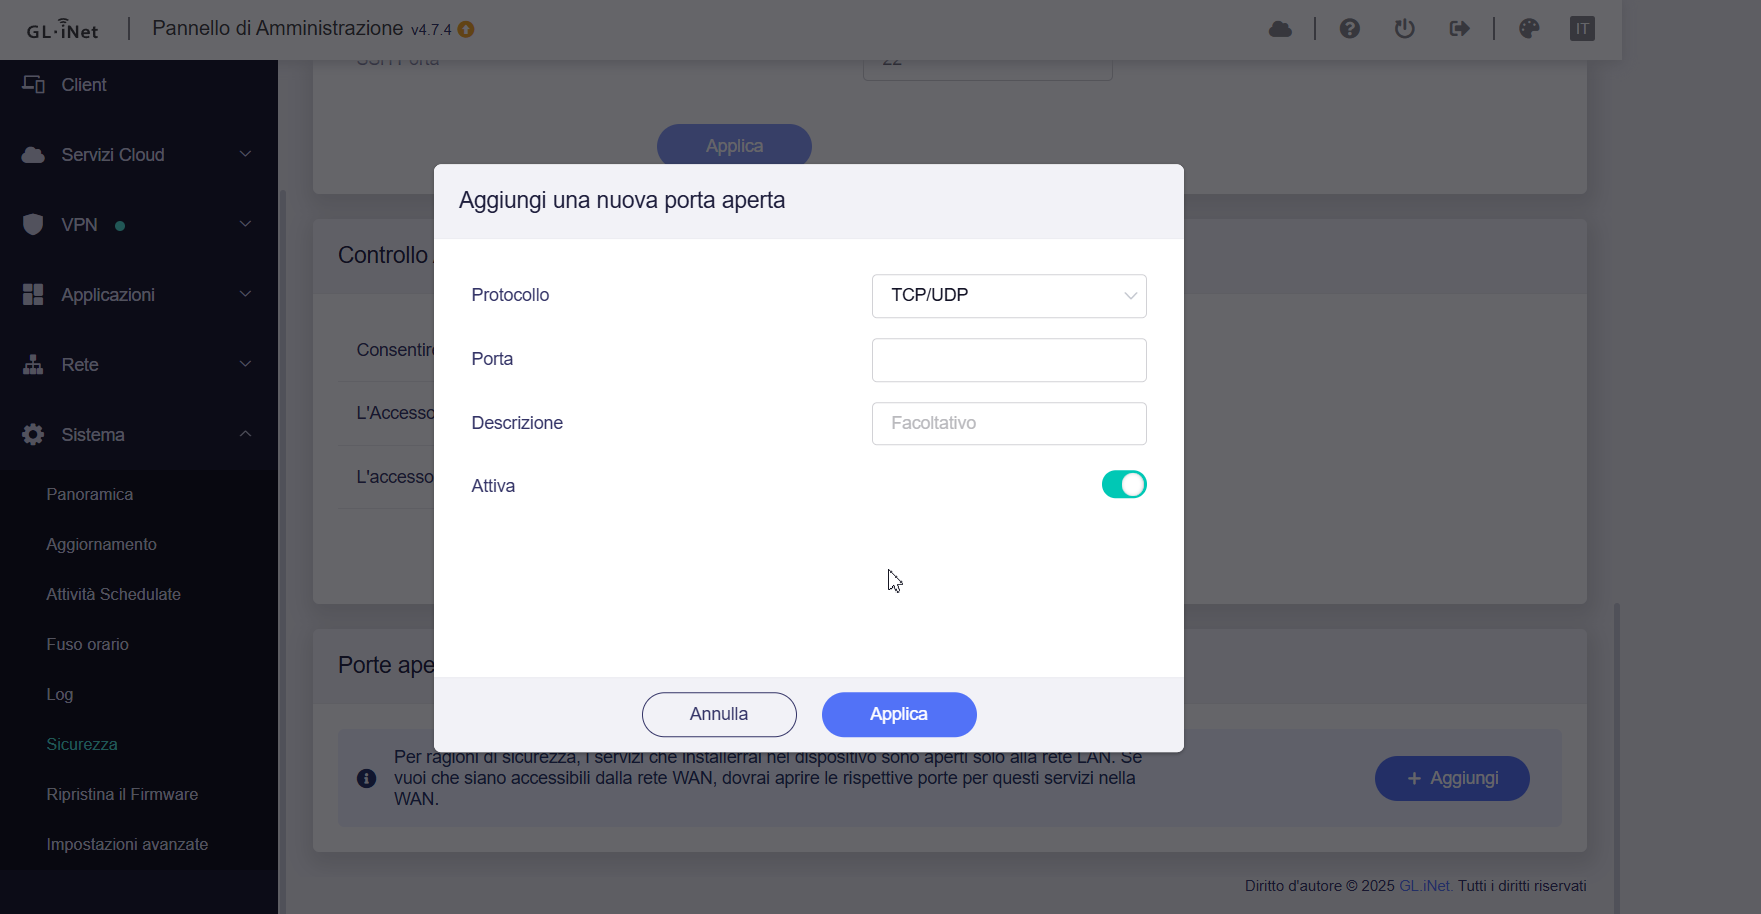This screenshot has width=1761, height=914.
Task: Confirm with the Applica dialog button
Action: 899,714
